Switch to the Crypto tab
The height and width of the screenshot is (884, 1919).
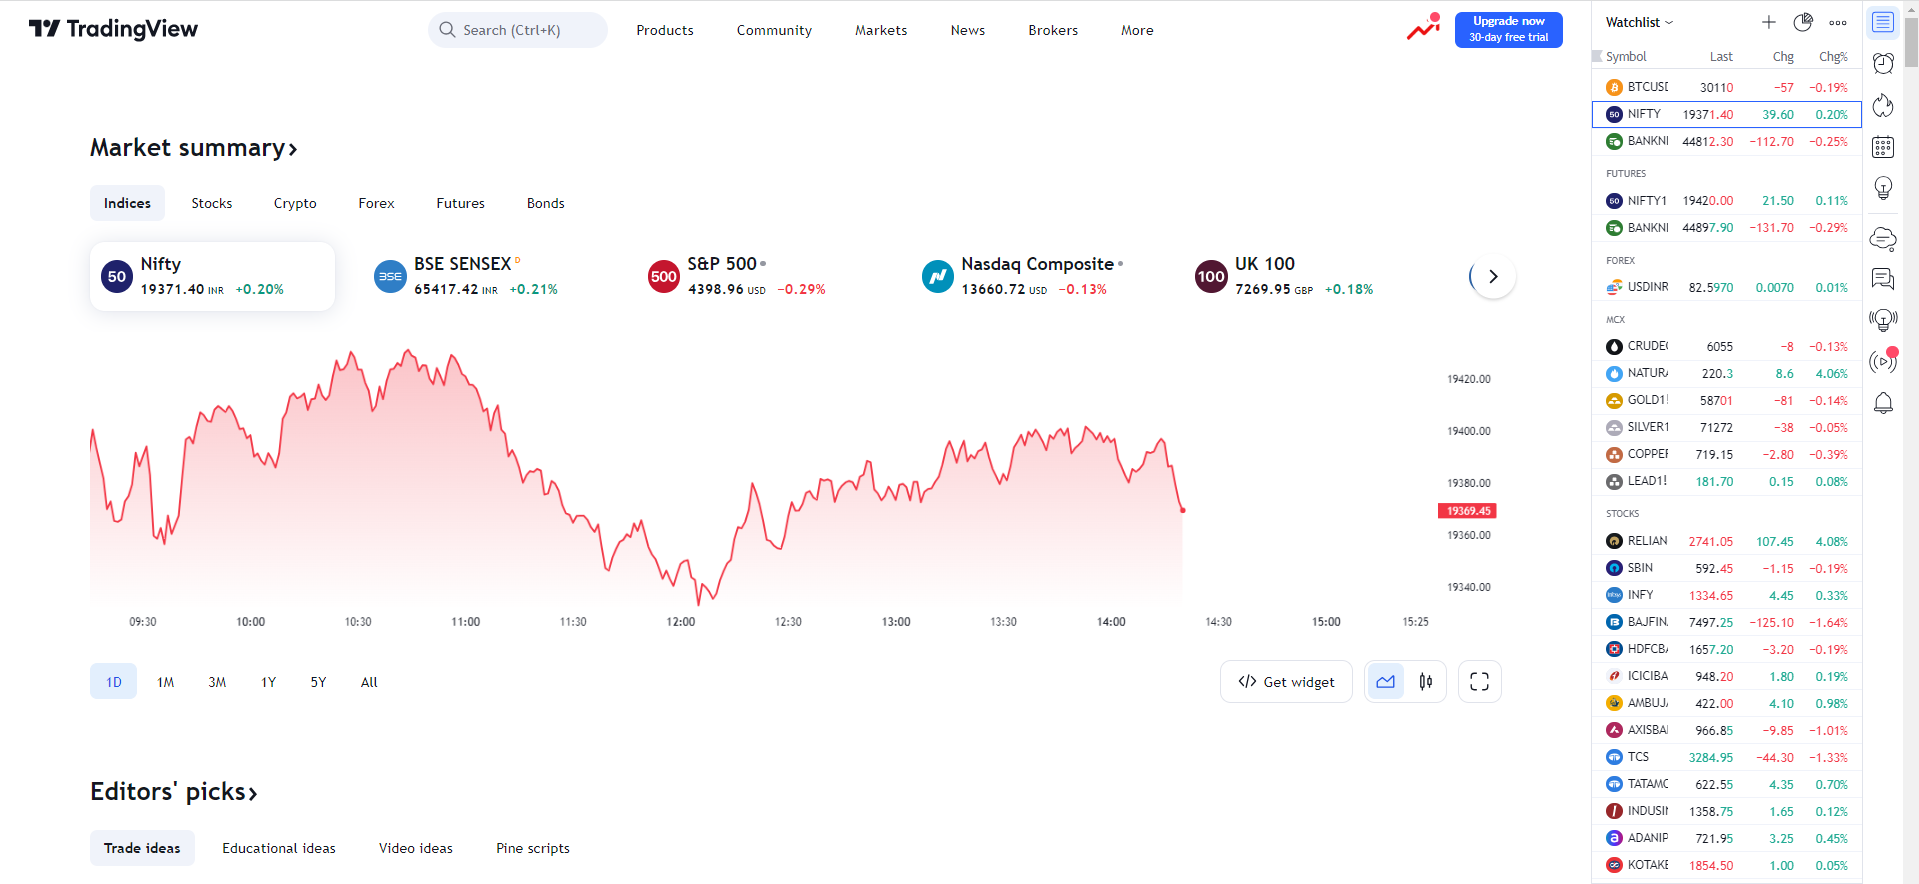(295, 203)
